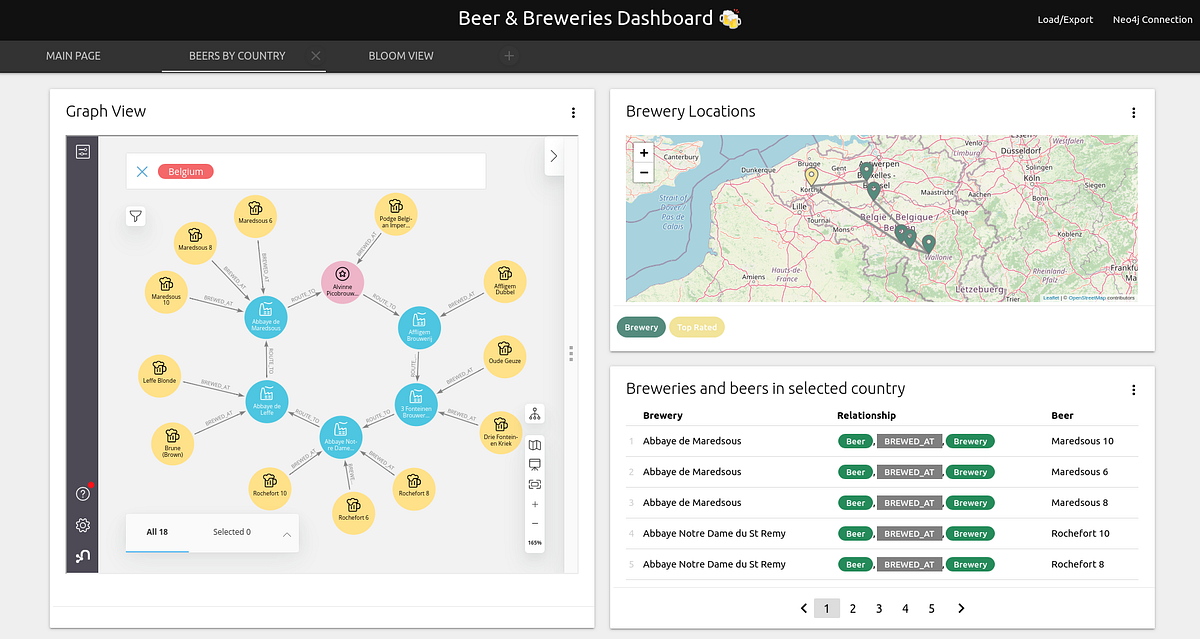The height and width of the screenshot is (639, 1200).
Task: Zoom in on the map with the plus control
Action: 643,152
